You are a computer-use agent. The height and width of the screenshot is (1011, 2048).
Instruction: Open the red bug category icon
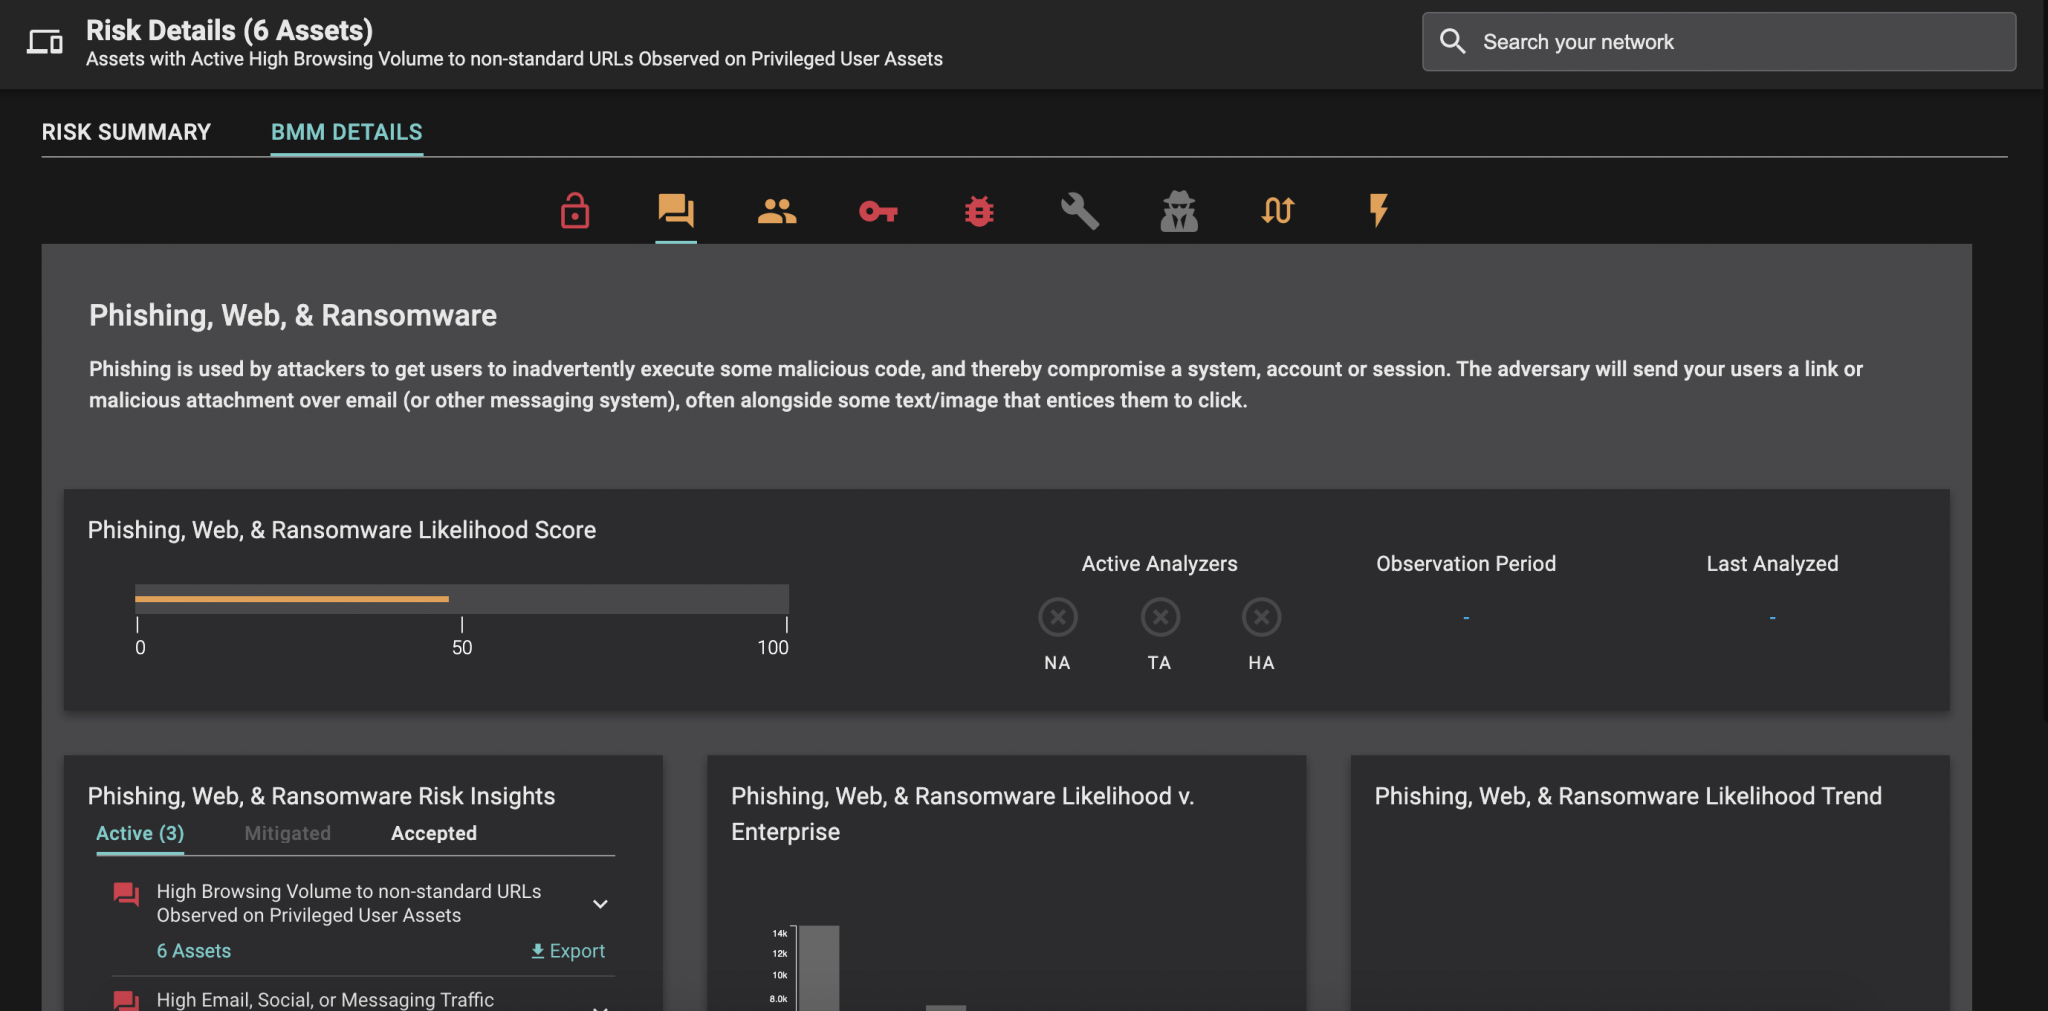tap(979, 211)
